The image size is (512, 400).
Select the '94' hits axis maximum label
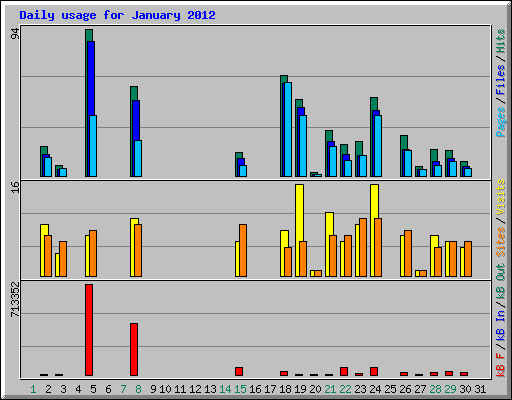point(15,34)
